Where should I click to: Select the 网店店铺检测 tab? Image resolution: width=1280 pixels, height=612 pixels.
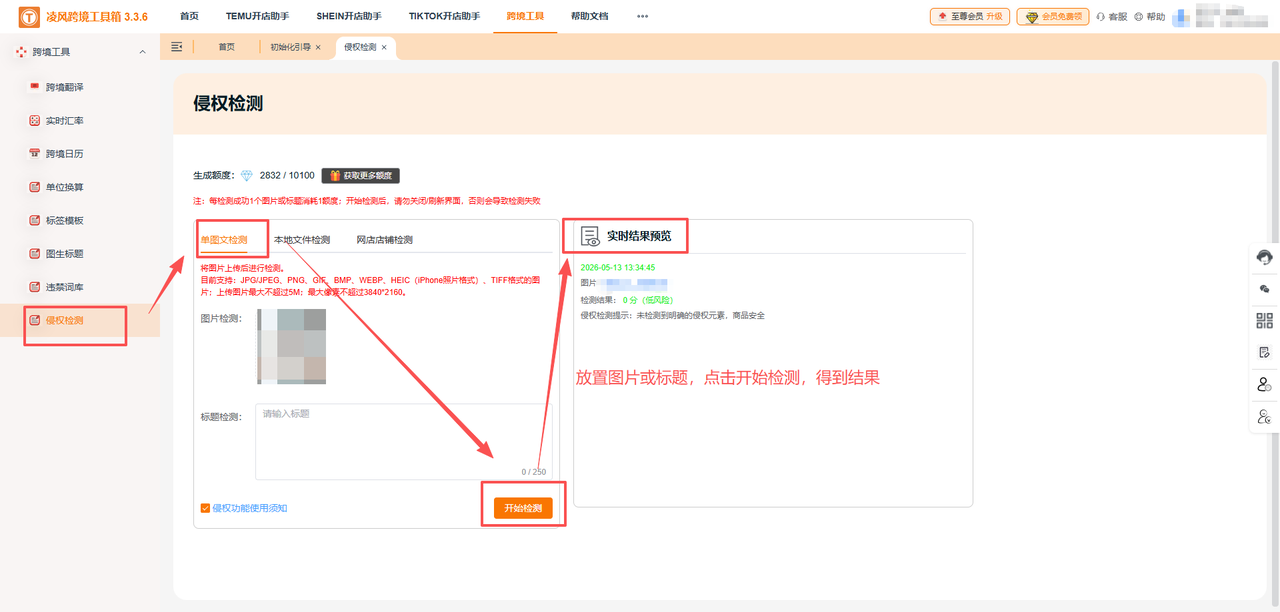[385, 240]
